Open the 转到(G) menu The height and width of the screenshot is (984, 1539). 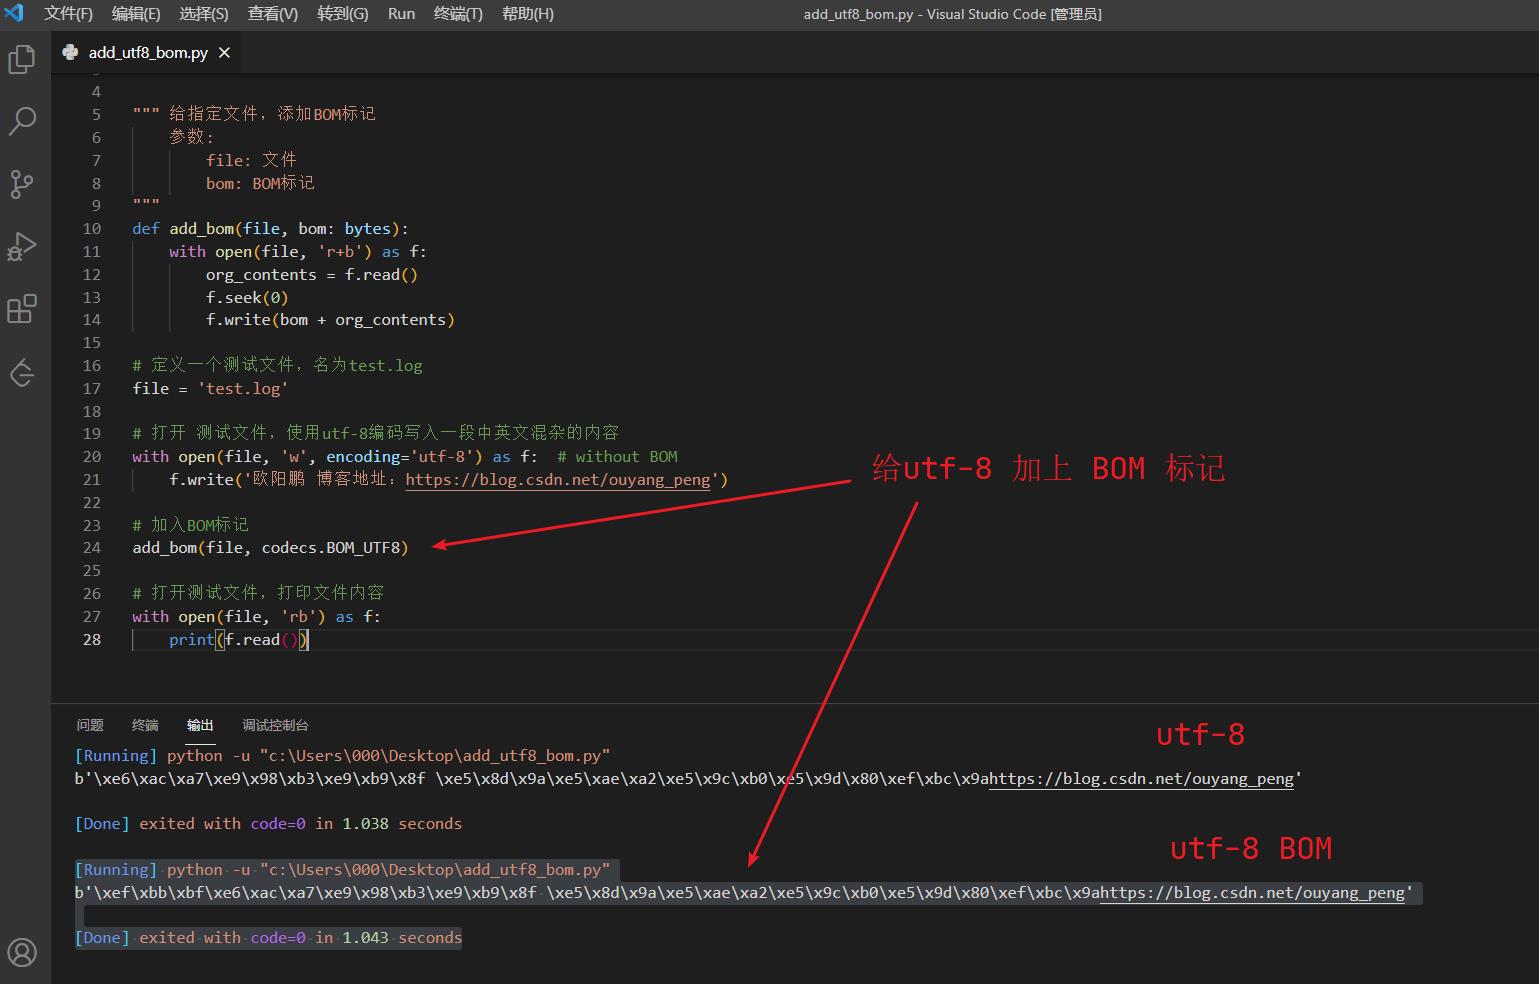point(343,14)
